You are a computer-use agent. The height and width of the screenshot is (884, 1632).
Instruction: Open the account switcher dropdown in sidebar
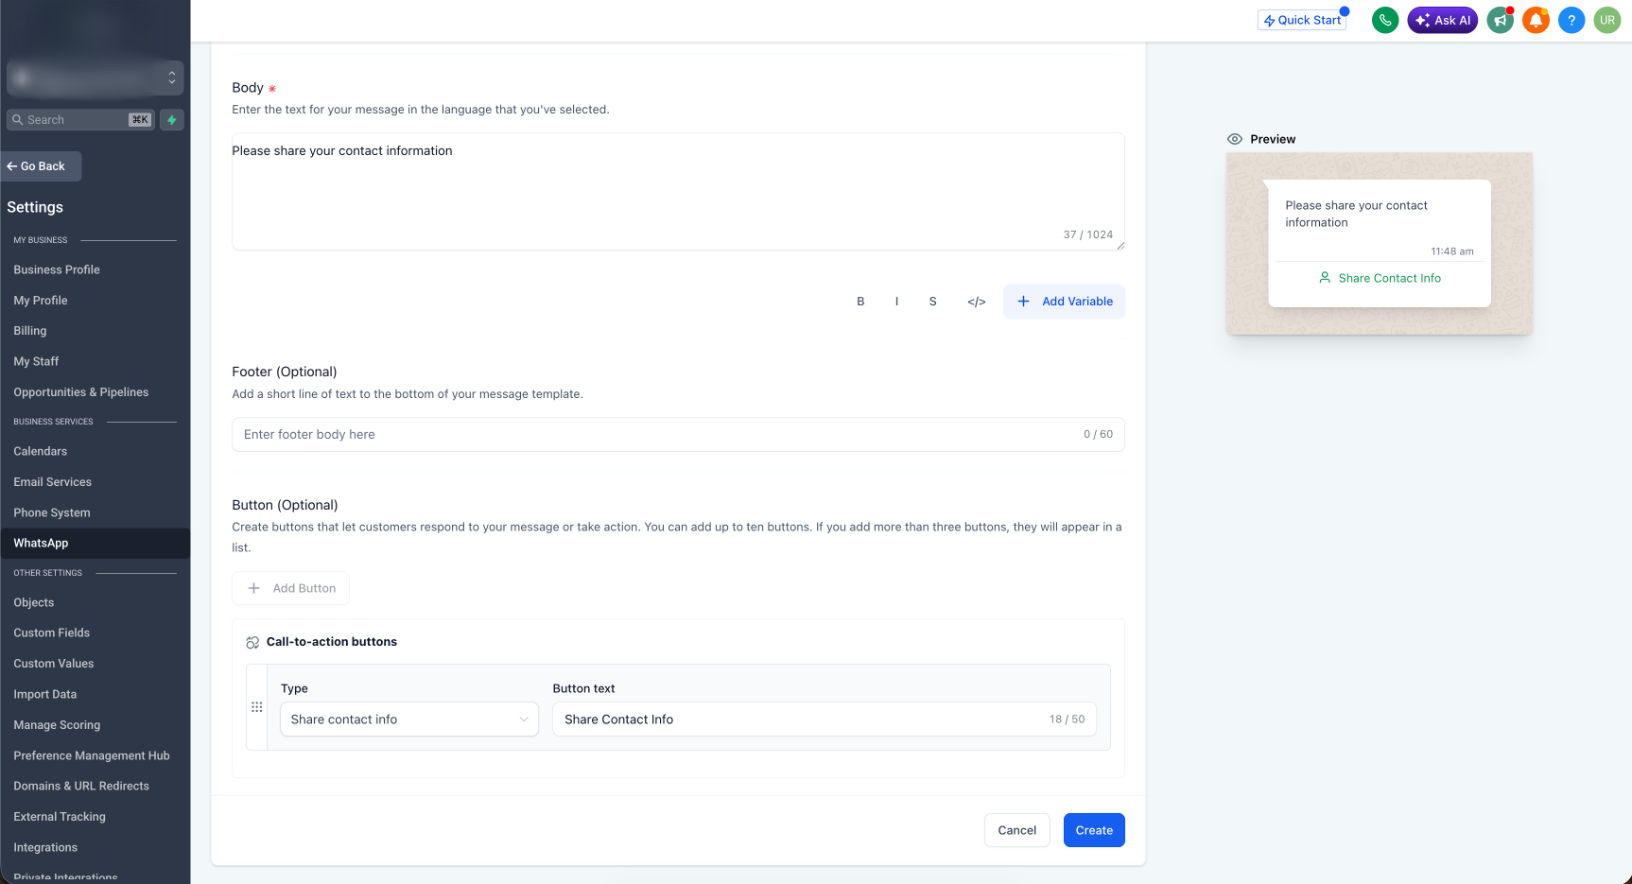(x=95, y=77)
